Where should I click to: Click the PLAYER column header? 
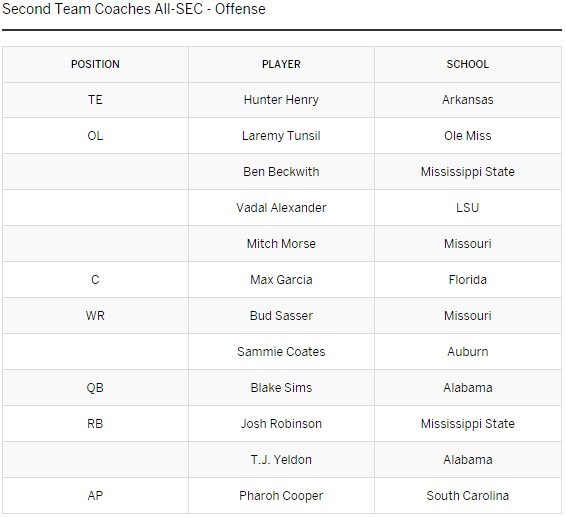[281, 64]
